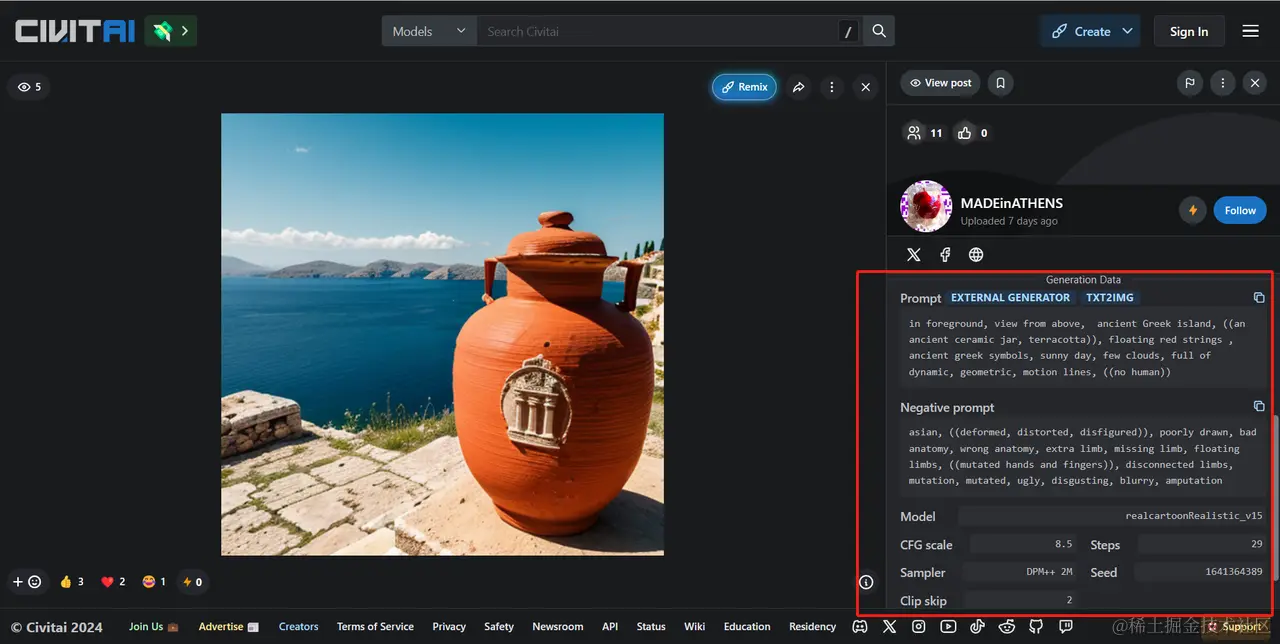
Task: Click the TXT2IMG badge
Action: [1109, 298]
